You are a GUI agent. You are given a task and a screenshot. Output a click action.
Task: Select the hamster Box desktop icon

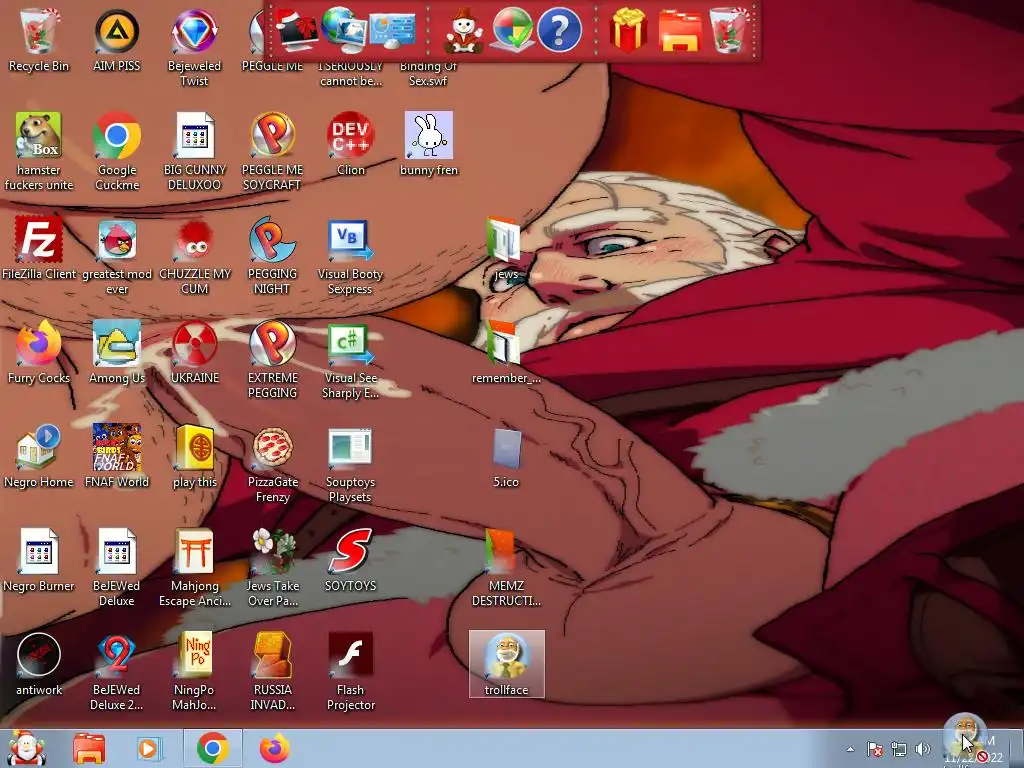pos(39,152)
